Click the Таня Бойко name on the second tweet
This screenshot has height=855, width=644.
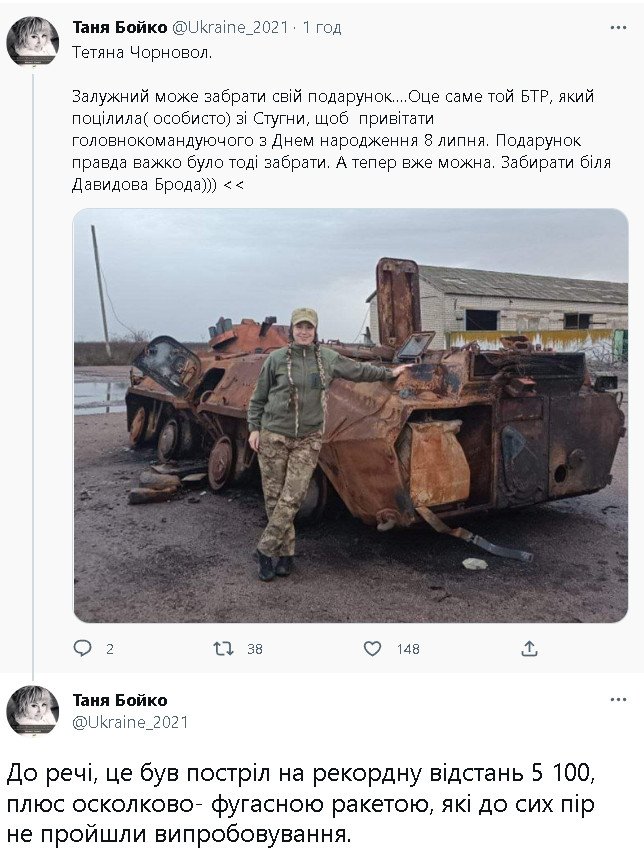(119, 700)
